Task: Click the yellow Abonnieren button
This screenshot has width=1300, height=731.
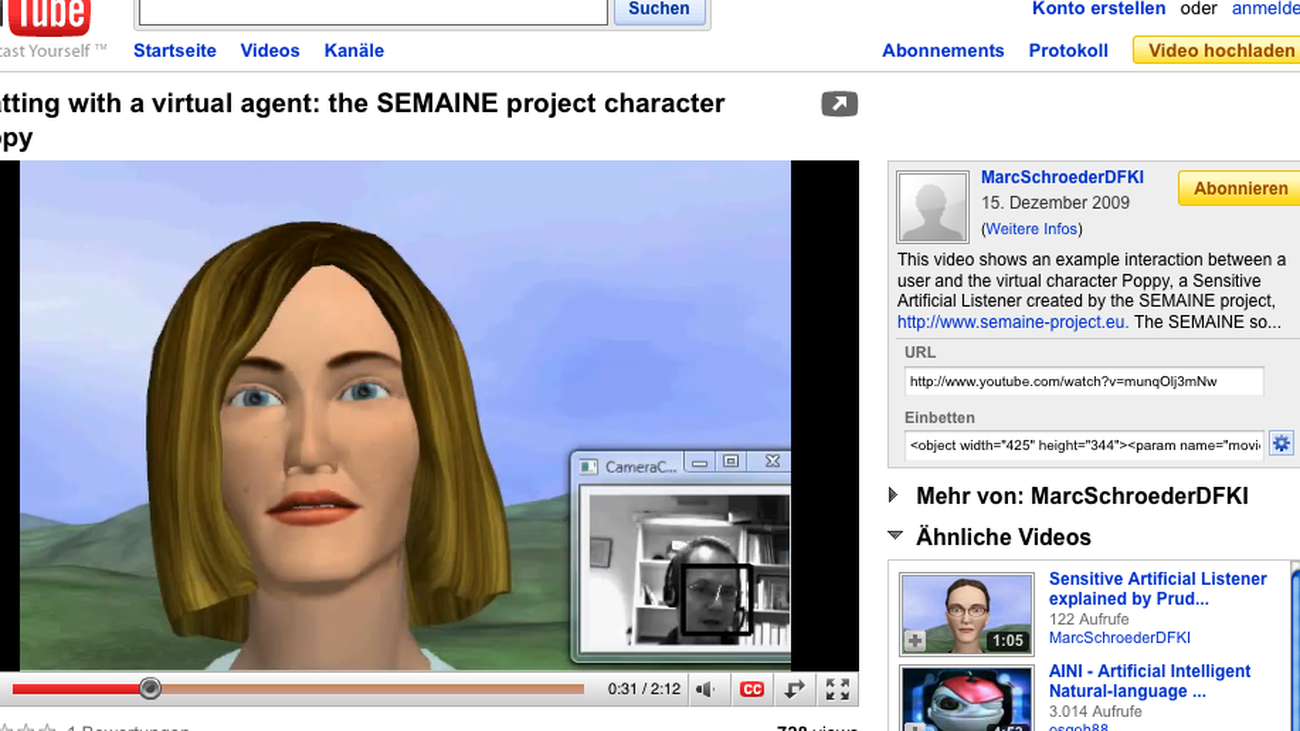Action: (x=1240, y=188)
